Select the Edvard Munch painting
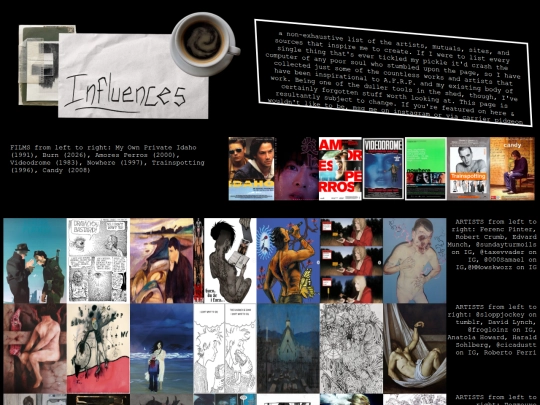Screen dimensions: 540x405 (162, 261)
